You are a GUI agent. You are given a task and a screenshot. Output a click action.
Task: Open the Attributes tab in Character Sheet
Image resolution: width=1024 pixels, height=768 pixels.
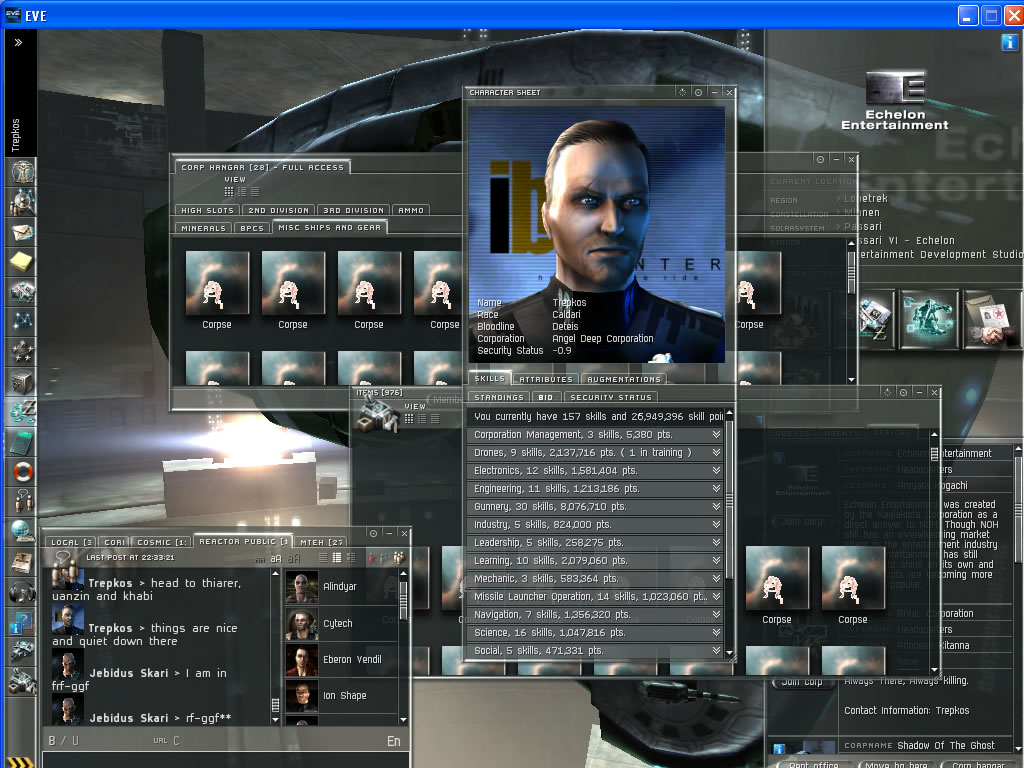pos(546,379)
